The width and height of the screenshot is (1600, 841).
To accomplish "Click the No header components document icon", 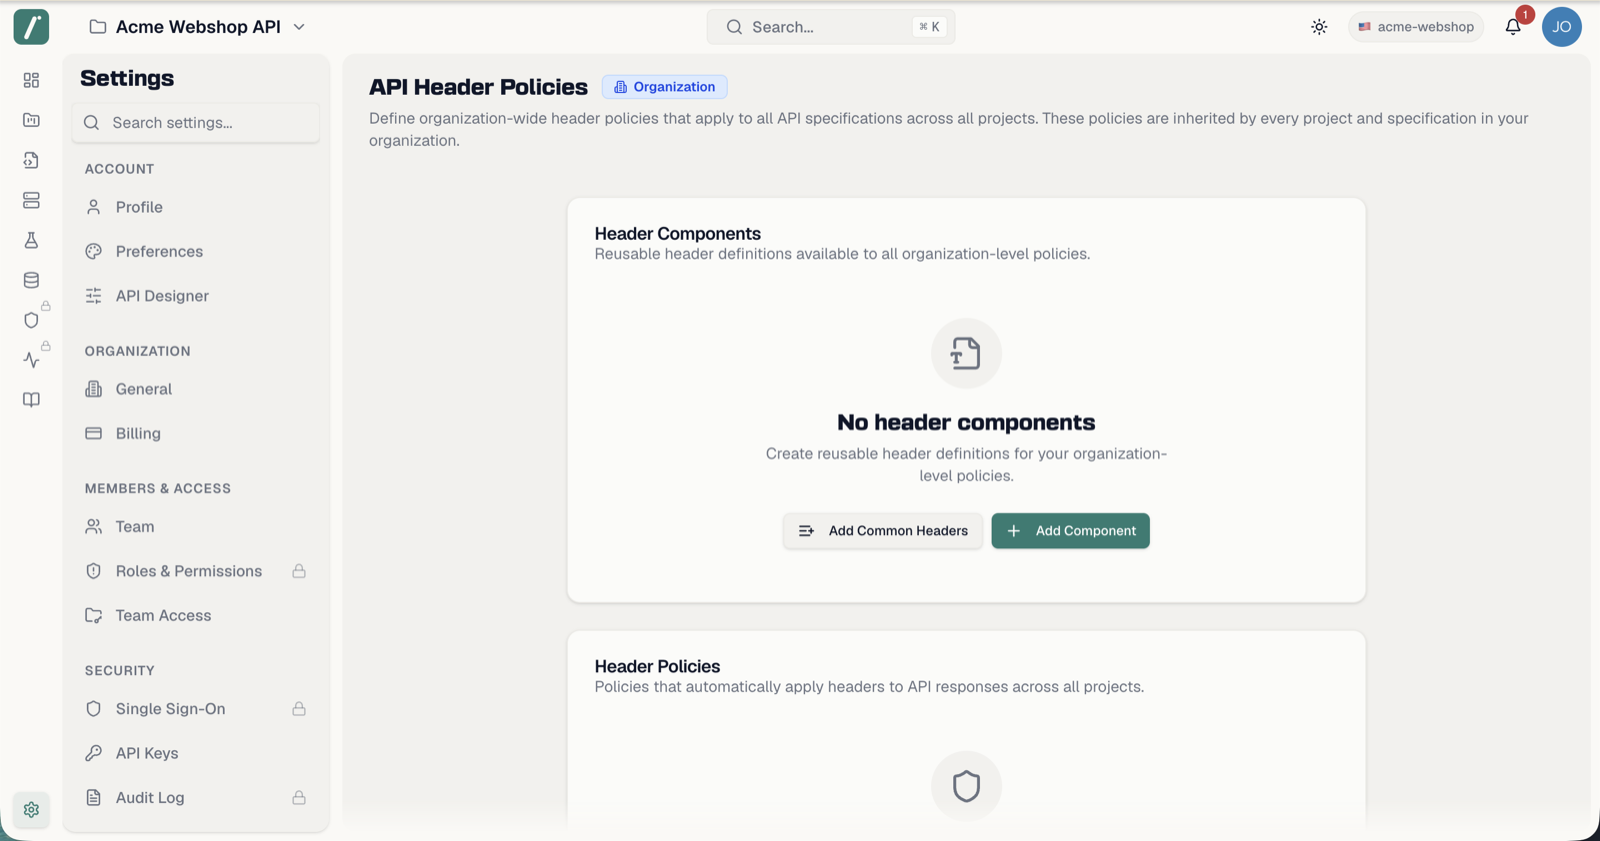I will 966,353.
